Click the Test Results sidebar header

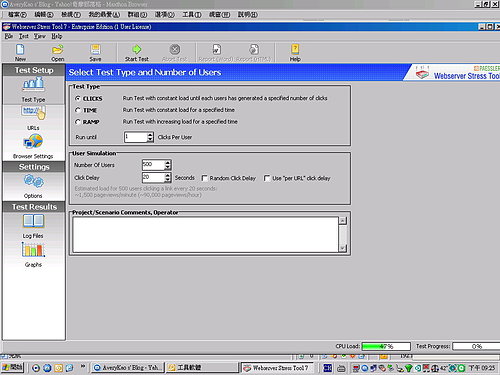34,207
